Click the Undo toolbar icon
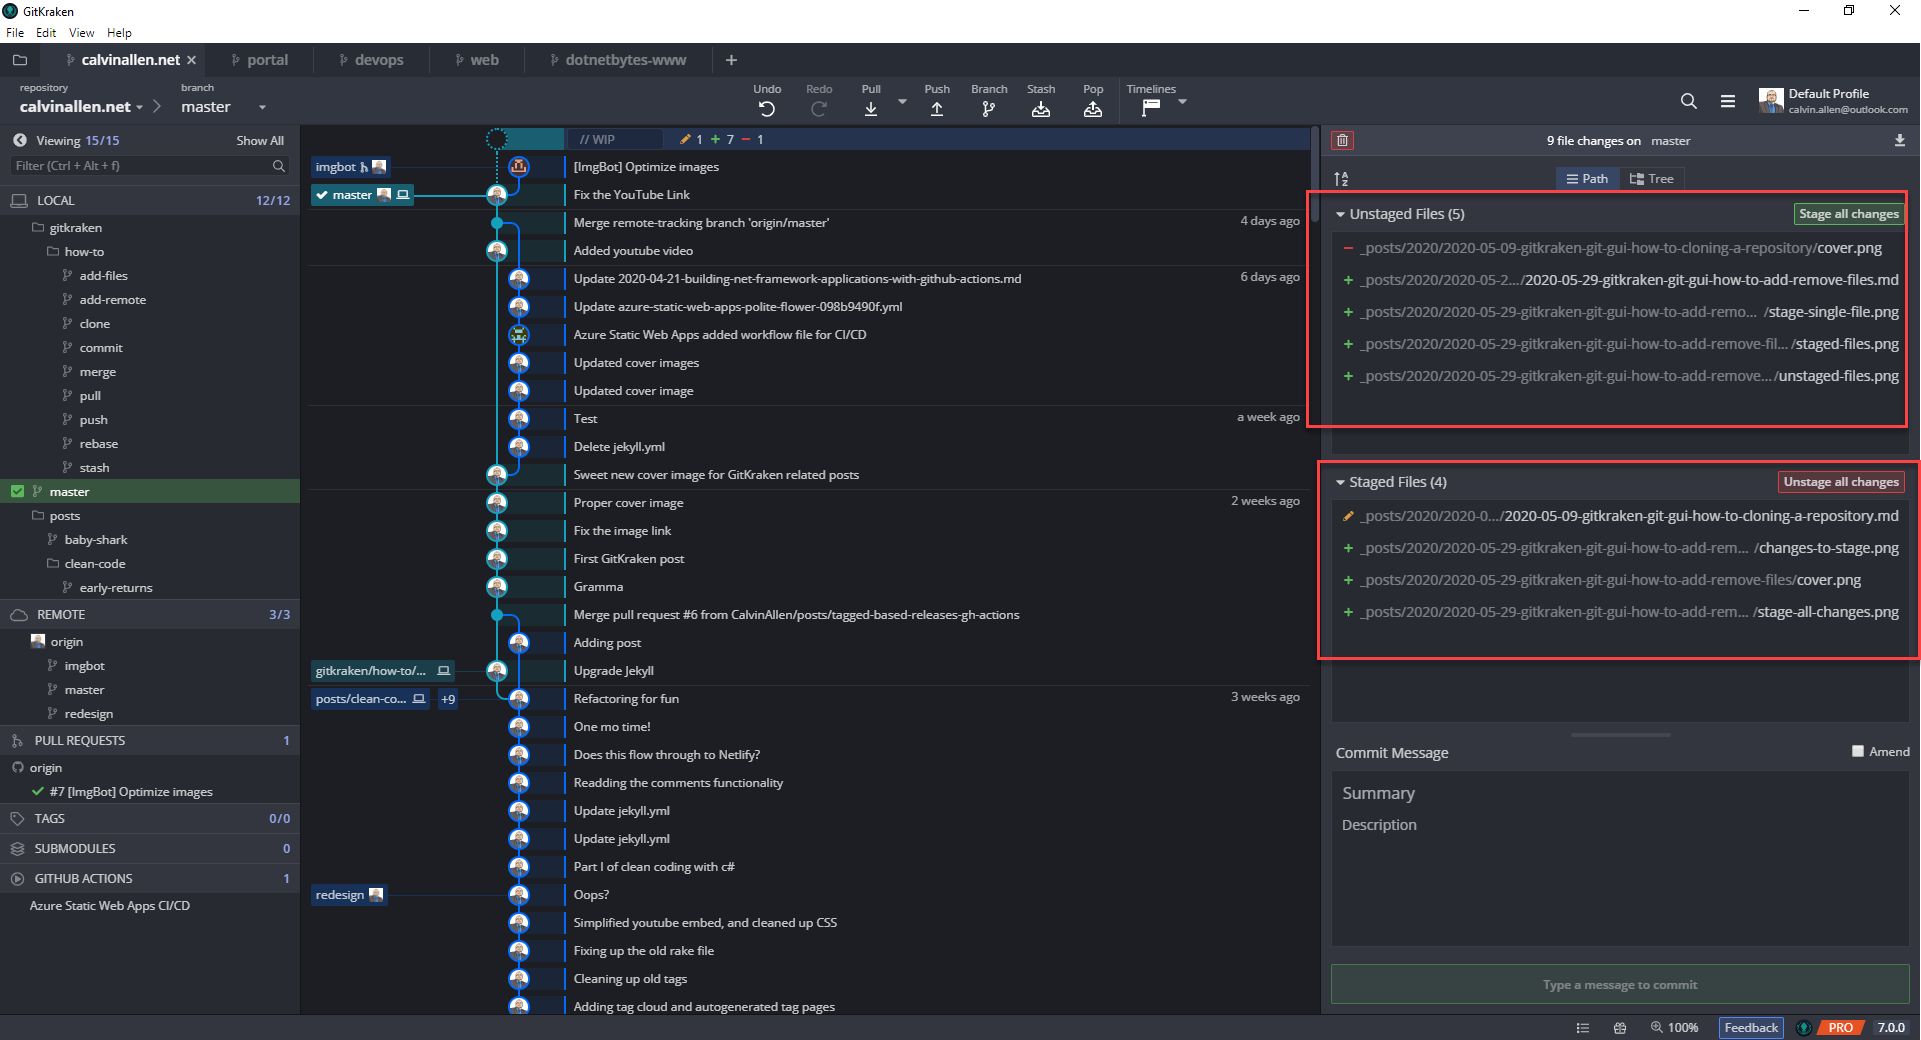Screen dimensions: 1921x1040 pos(767,109)
